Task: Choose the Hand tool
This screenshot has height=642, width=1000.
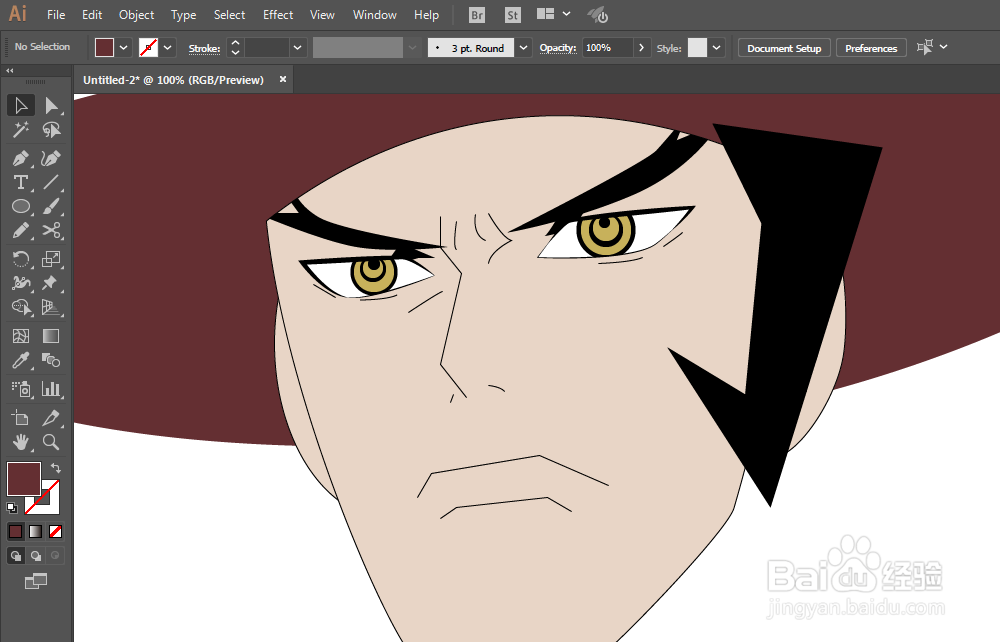Action: pos(20,442)
